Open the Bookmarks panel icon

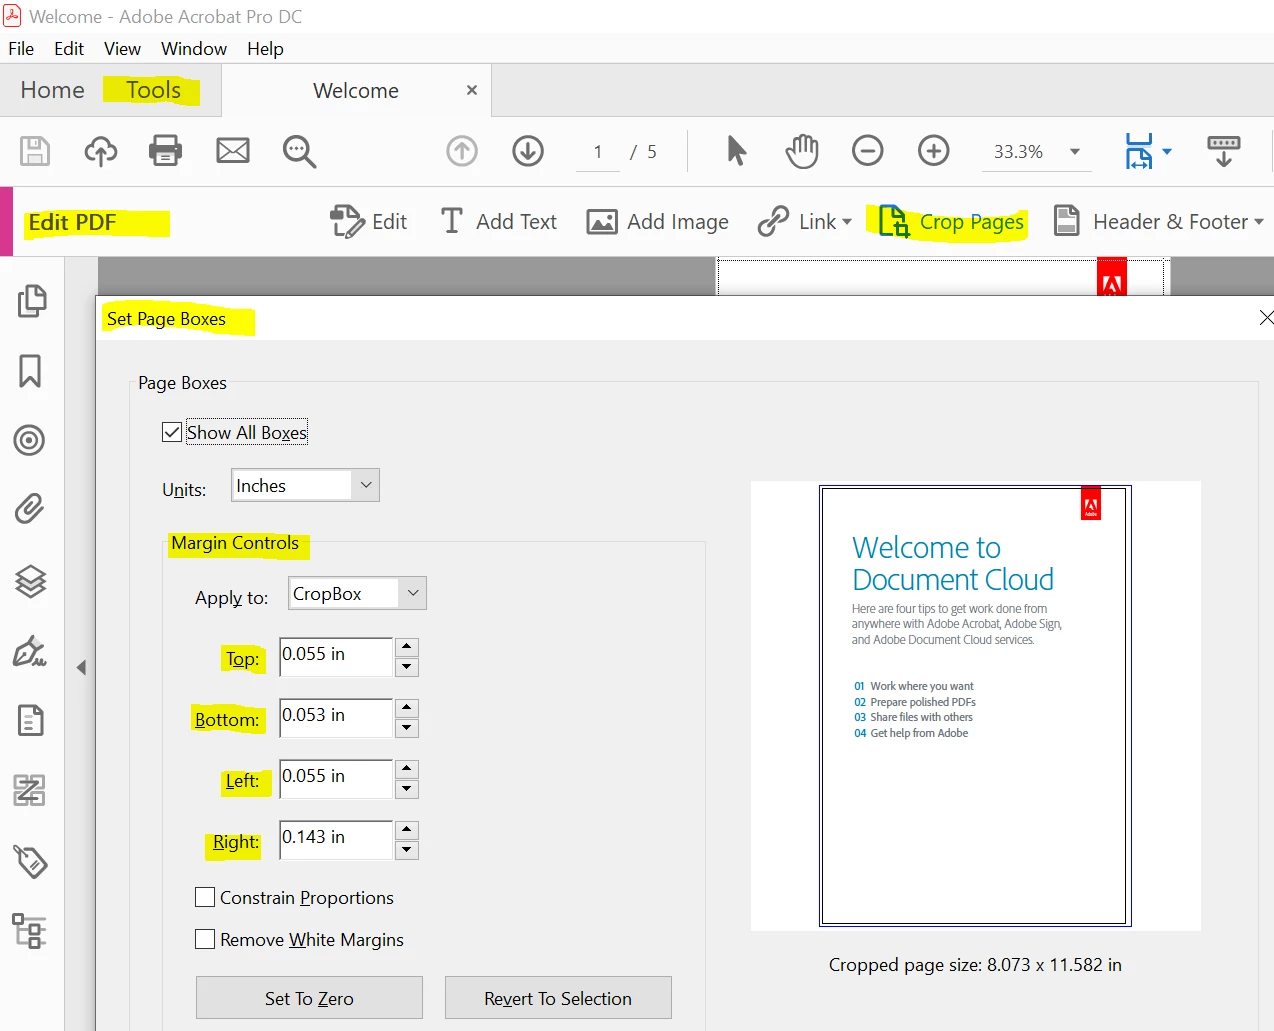[30, 371]
